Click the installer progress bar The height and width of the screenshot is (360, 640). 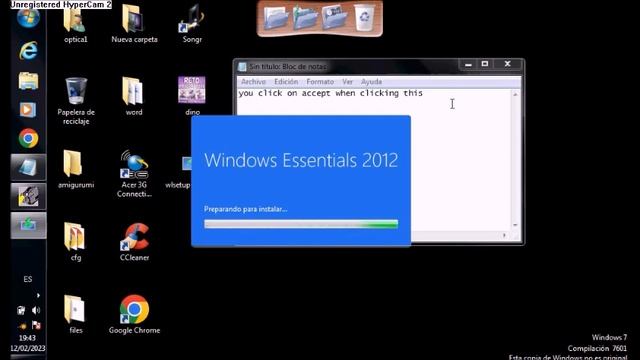click(x=301, y=224)
